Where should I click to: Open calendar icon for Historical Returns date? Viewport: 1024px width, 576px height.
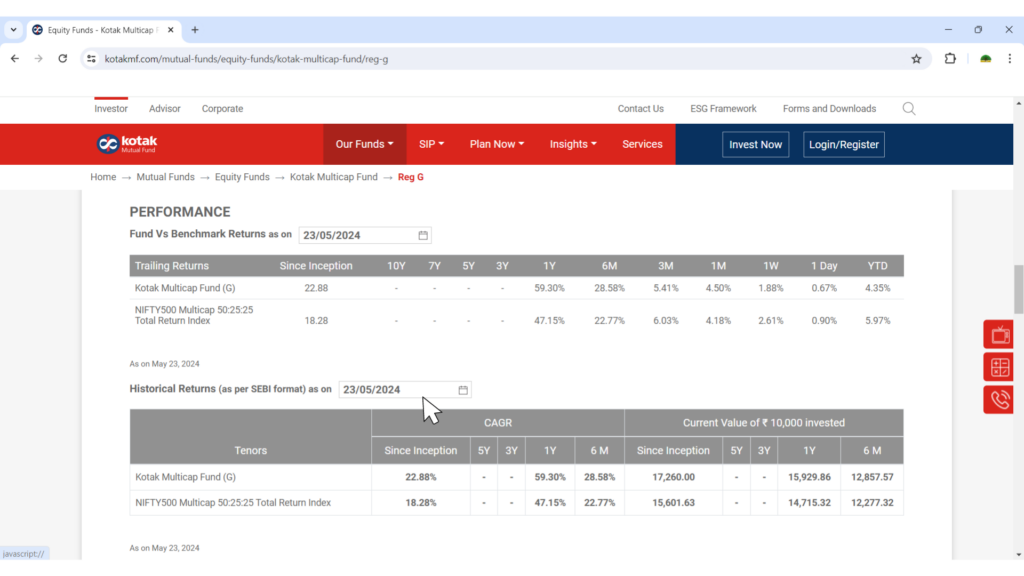coord(463,390)
